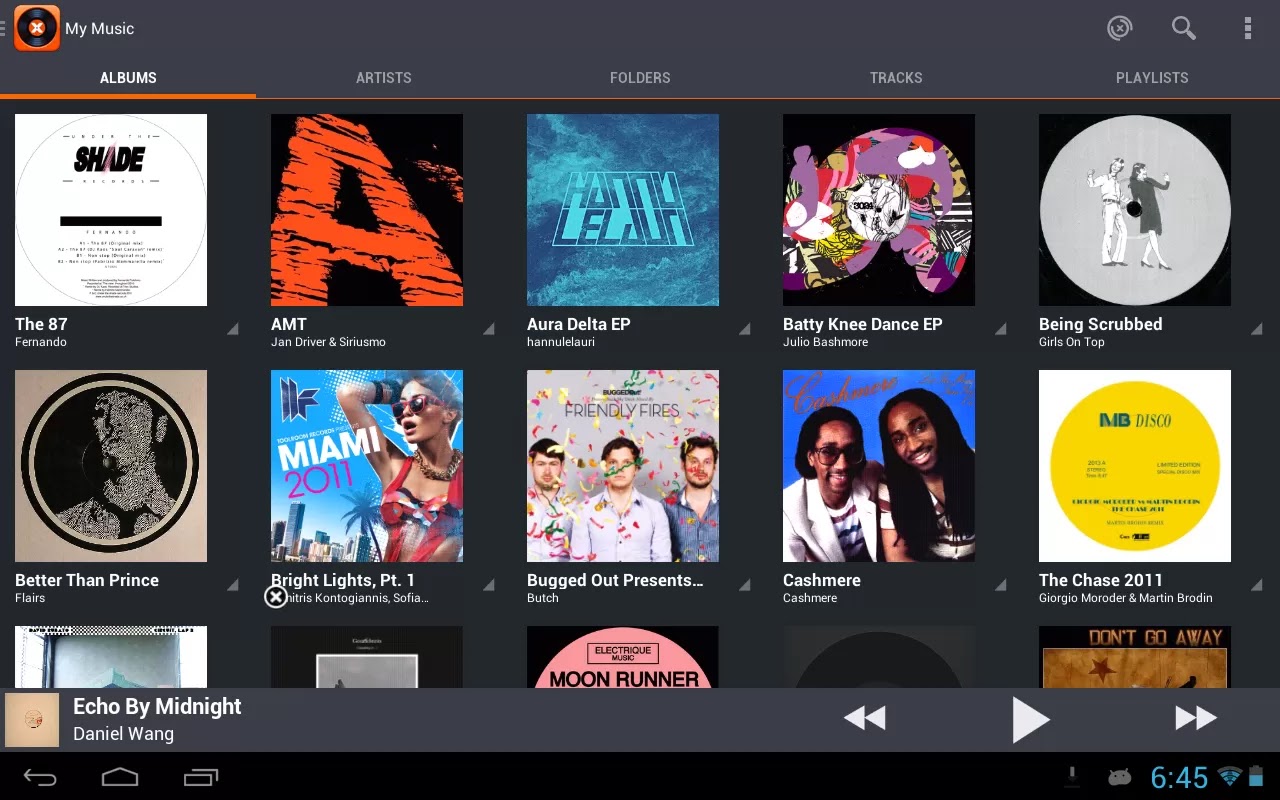Open the Android debug notification icon
The width and height of the screenshot is (1280, 800).
[x=1119, y=777]
